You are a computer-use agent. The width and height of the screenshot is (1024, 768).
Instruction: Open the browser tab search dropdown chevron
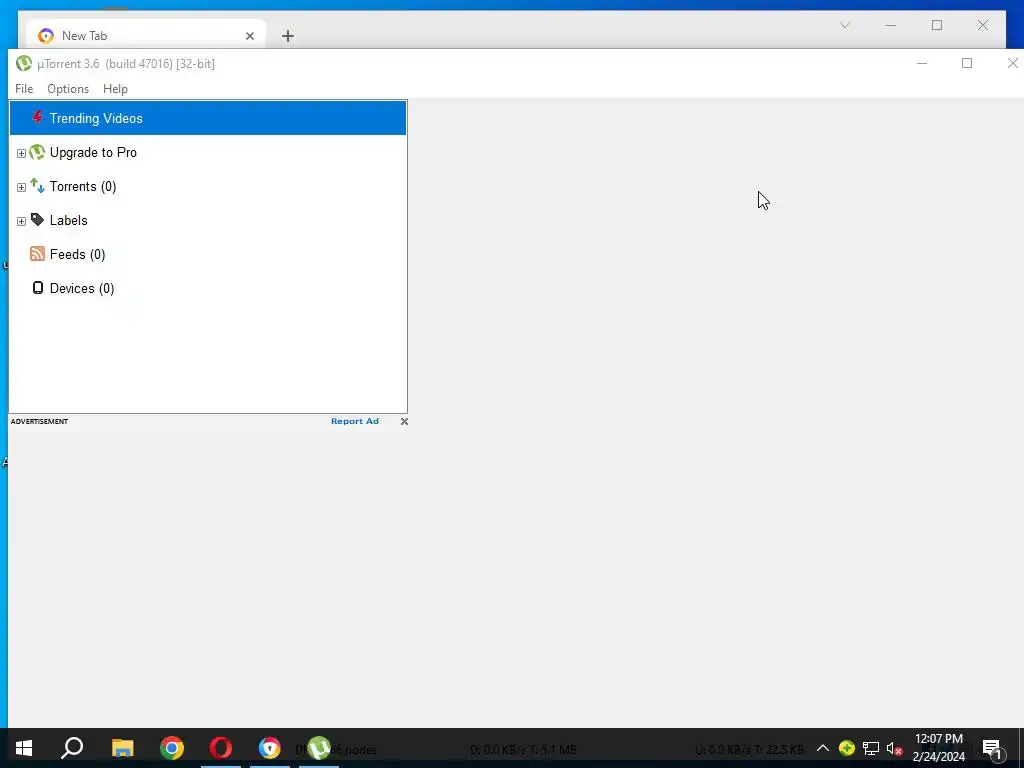click(845, 25)
